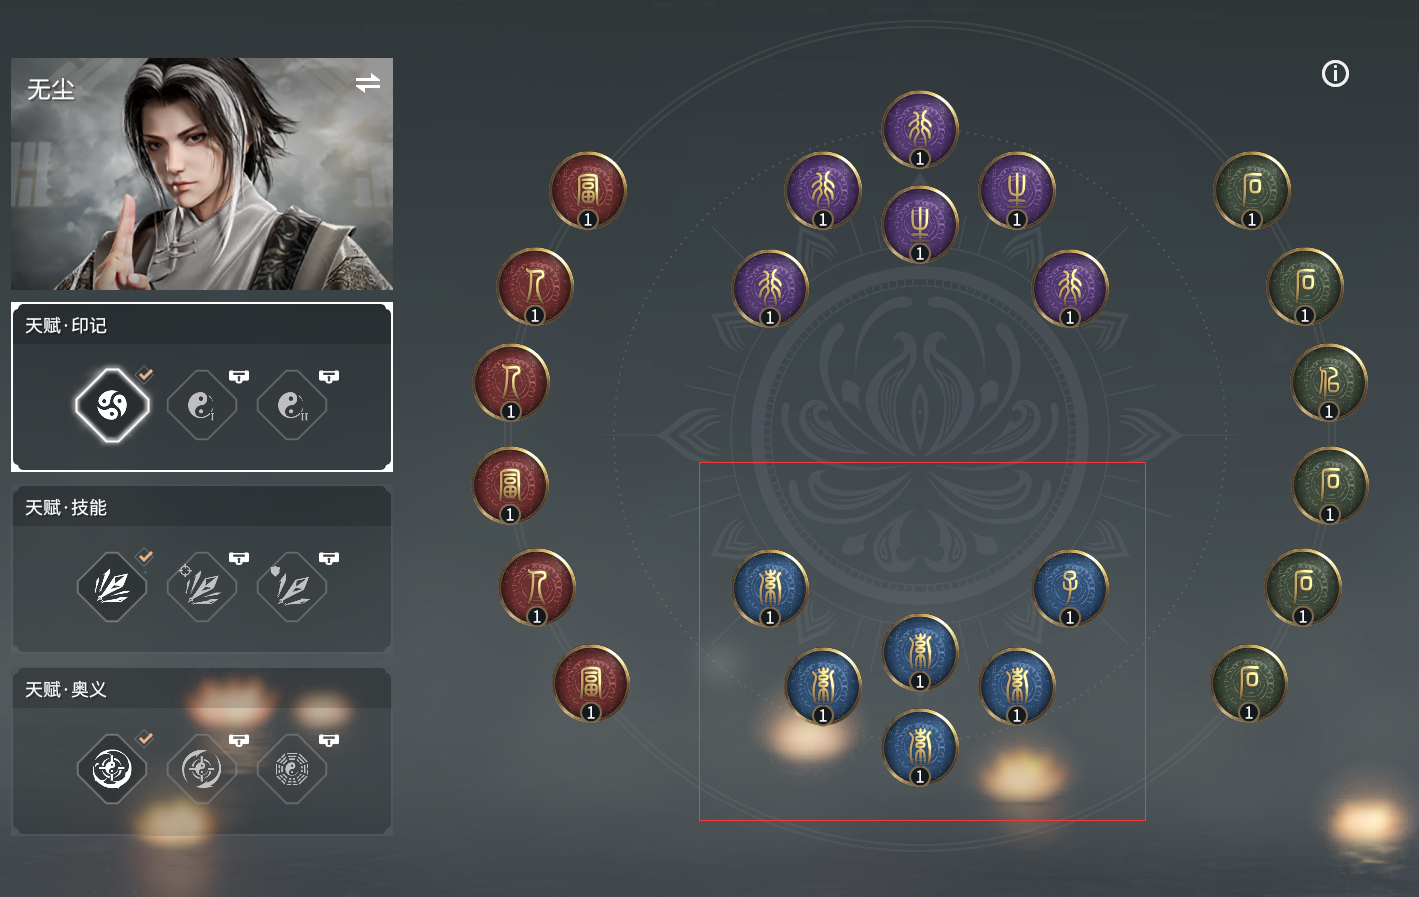Click the info icon at top right
The image size is (1419, 897).
pos(1335,74)
